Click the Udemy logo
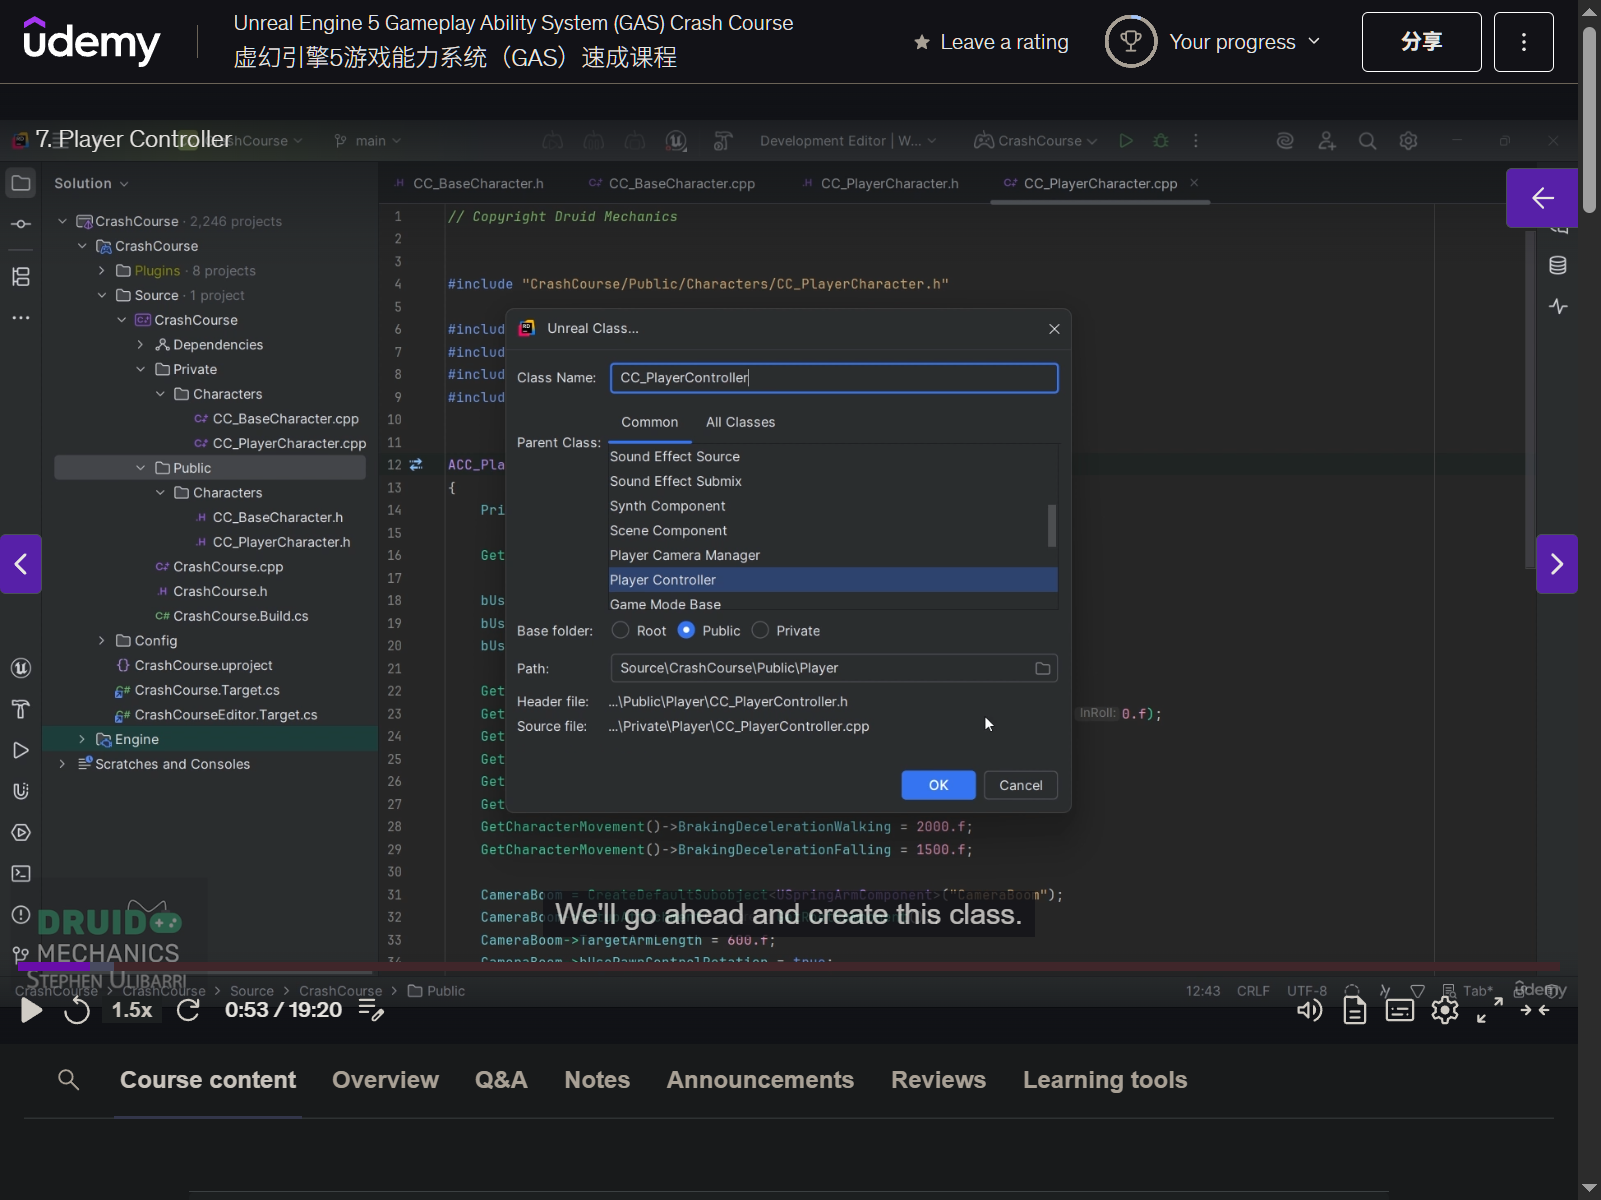This screenshot has width=1601, height=1200. coord(92,41)
